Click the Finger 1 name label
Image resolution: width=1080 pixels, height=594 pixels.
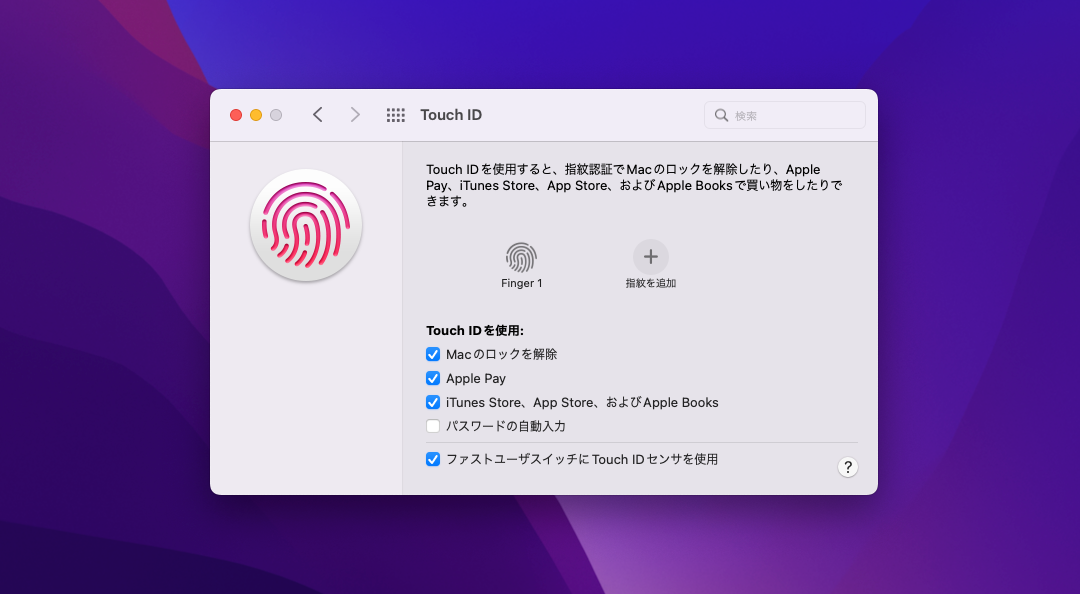[x=521, y=284]
